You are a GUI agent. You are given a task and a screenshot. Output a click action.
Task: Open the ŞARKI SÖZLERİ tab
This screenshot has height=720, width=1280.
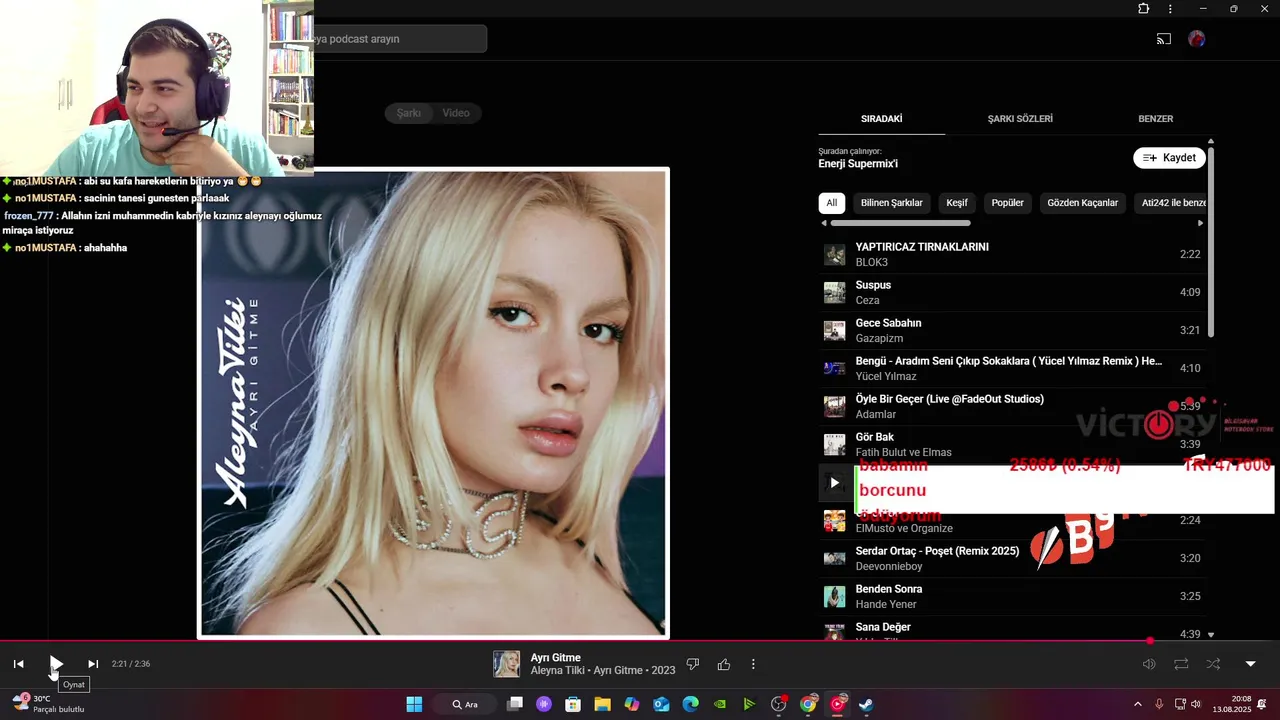1020,118
